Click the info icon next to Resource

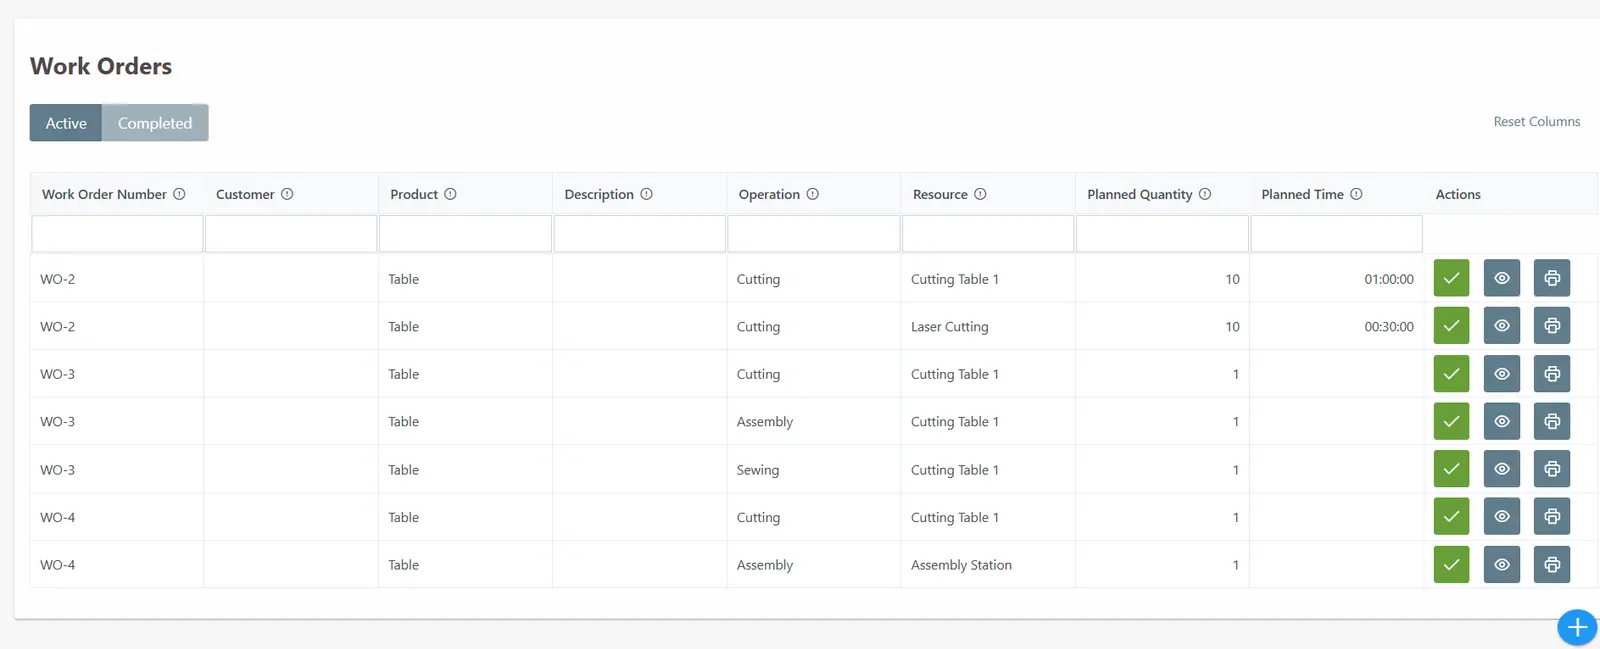[980, 194]
